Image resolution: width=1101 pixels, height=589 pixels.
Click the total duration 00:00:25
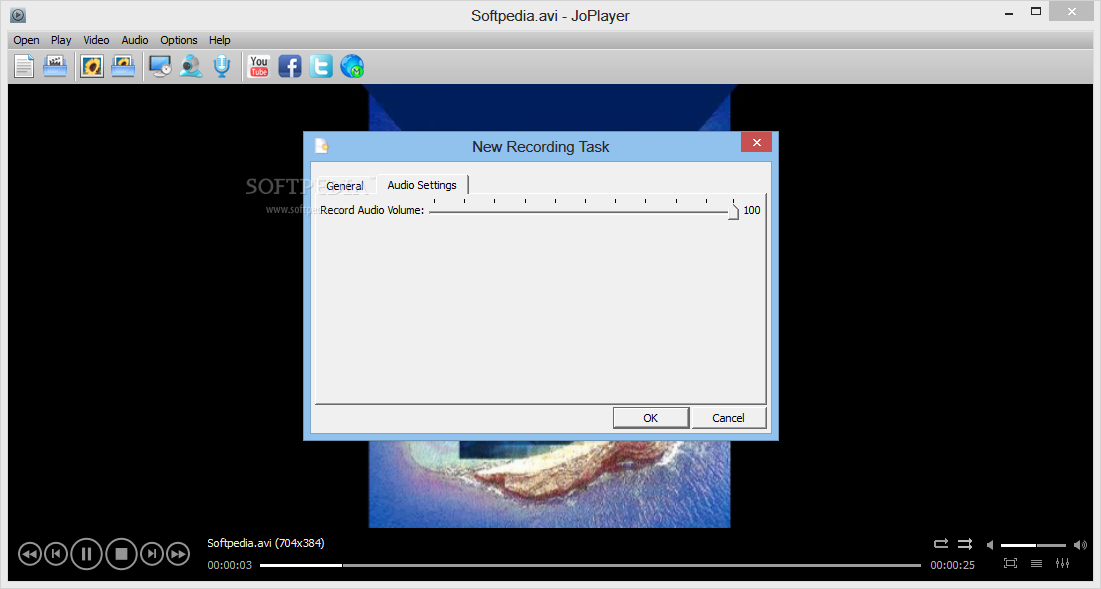pyautogui.click(x=953, y=565)
